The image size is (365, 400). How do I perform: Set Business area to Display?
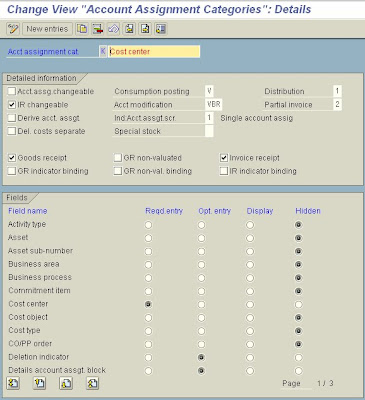250,265
